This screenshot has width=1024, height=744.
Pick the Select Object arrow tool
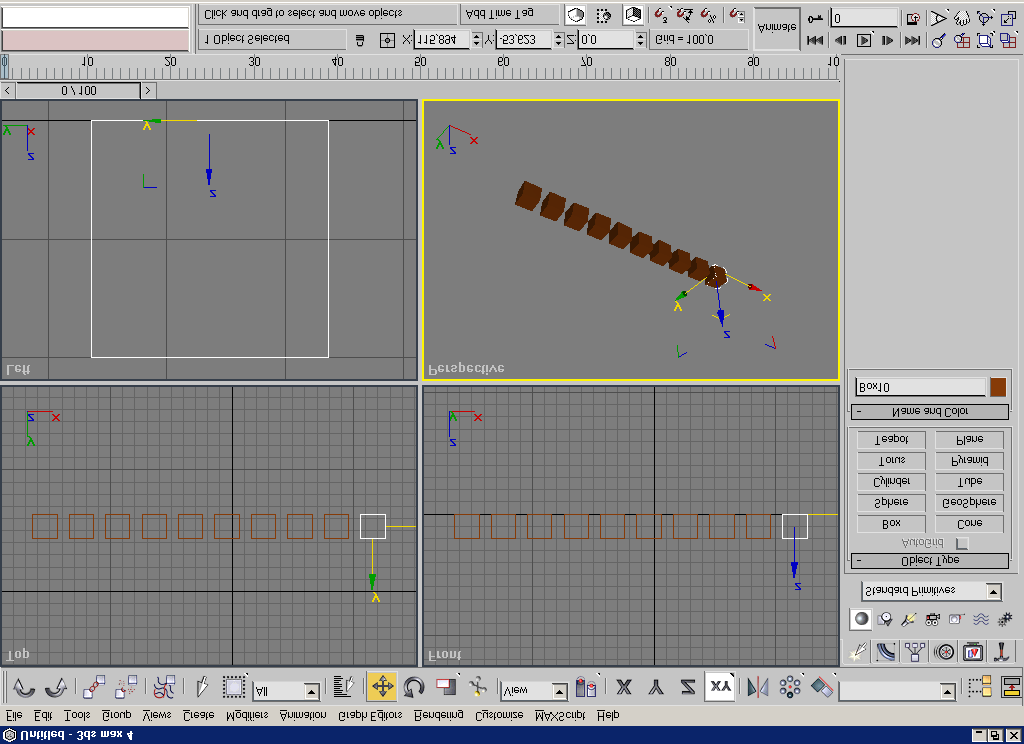point(202,687)
